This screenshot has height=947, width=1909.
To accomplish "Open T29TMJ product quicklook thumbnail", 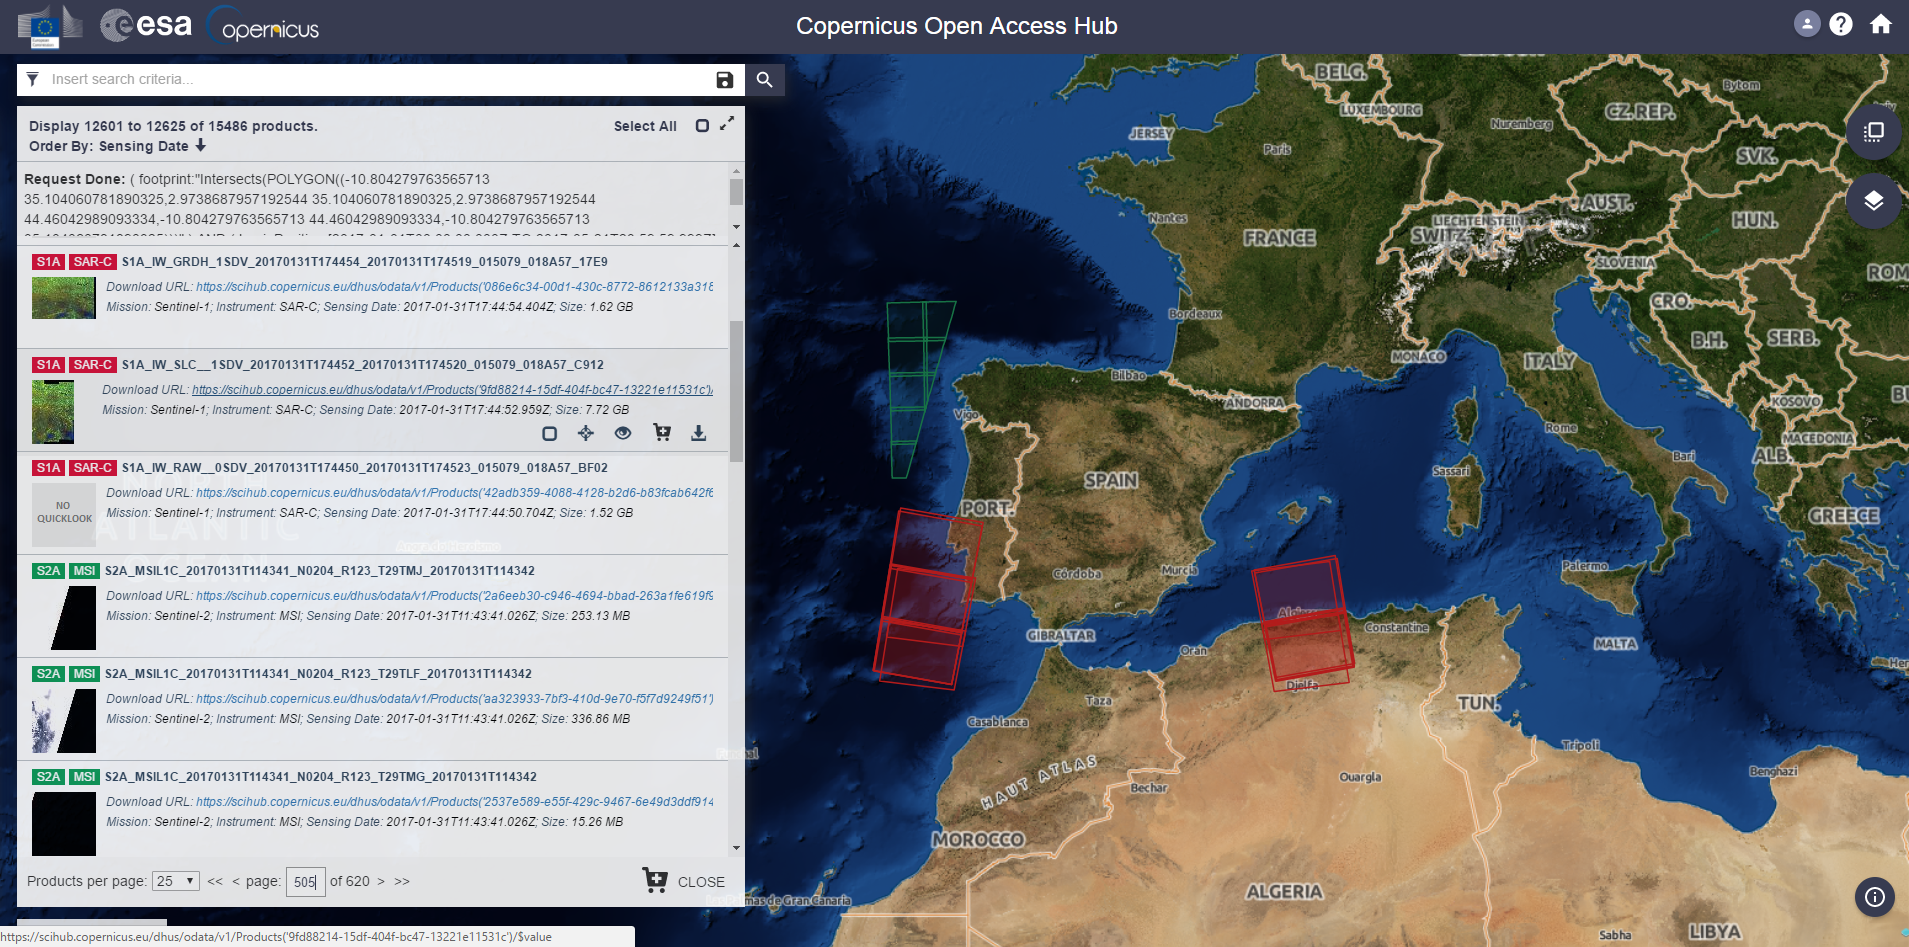I will pos(64,618).
